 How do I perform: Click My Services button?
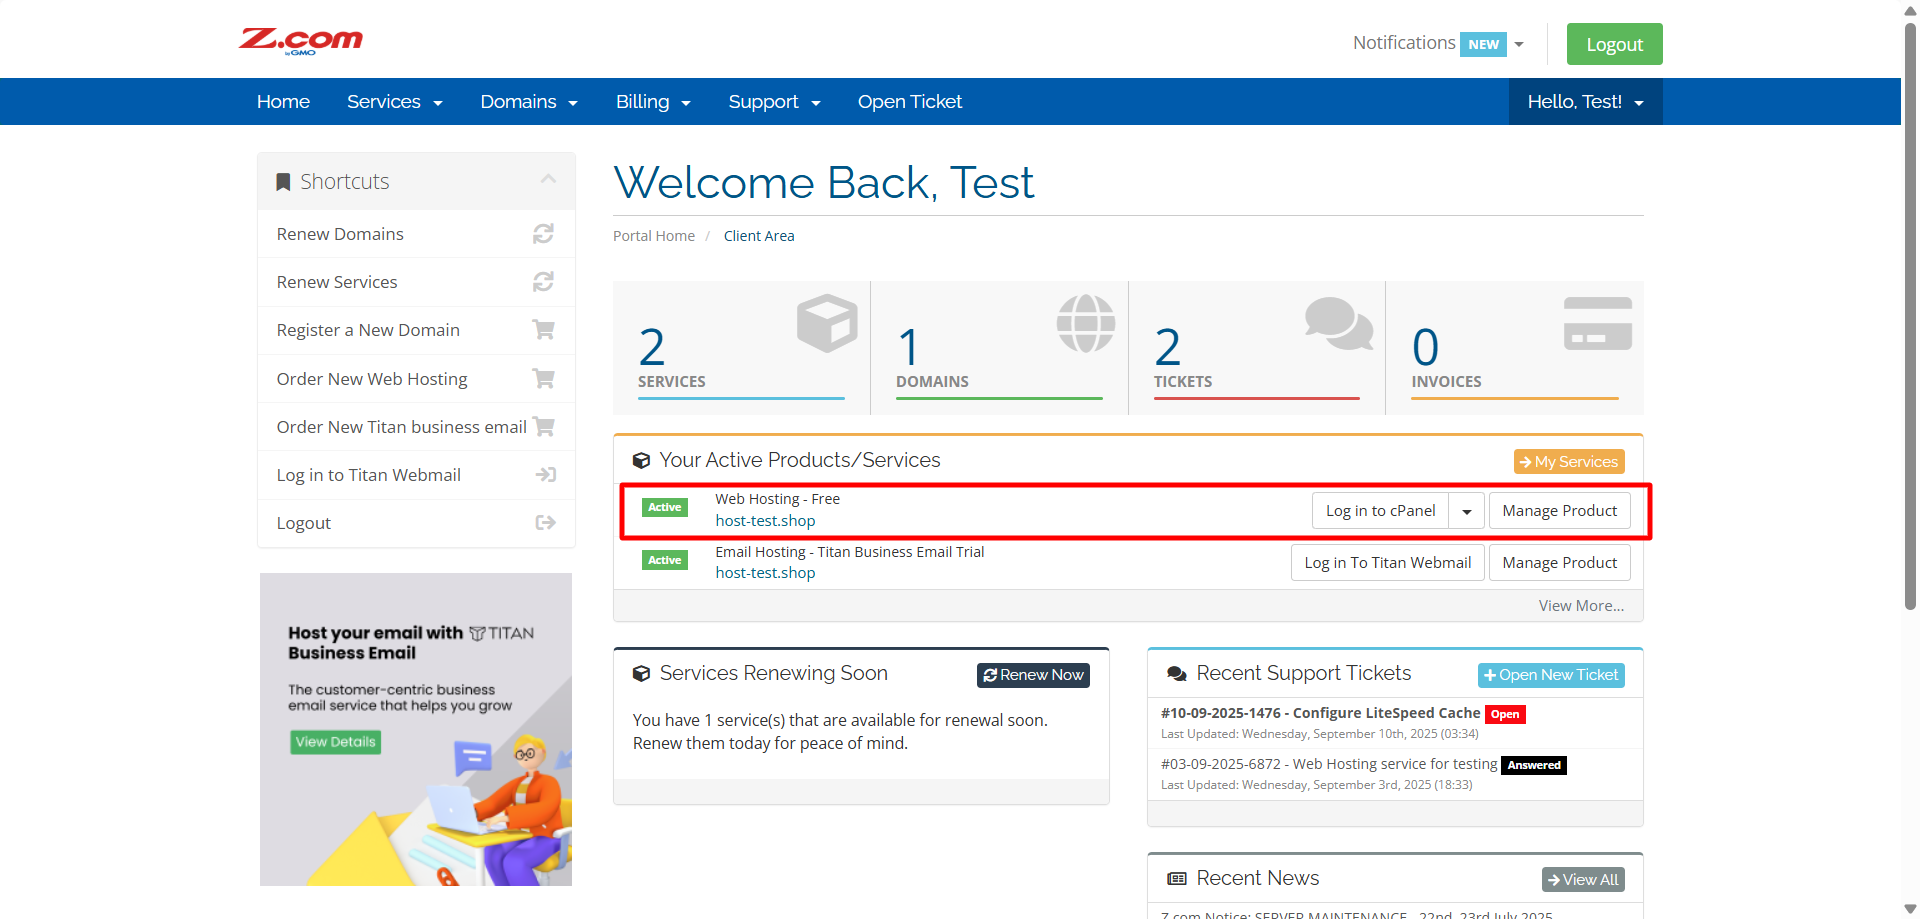click(1569, 461)
